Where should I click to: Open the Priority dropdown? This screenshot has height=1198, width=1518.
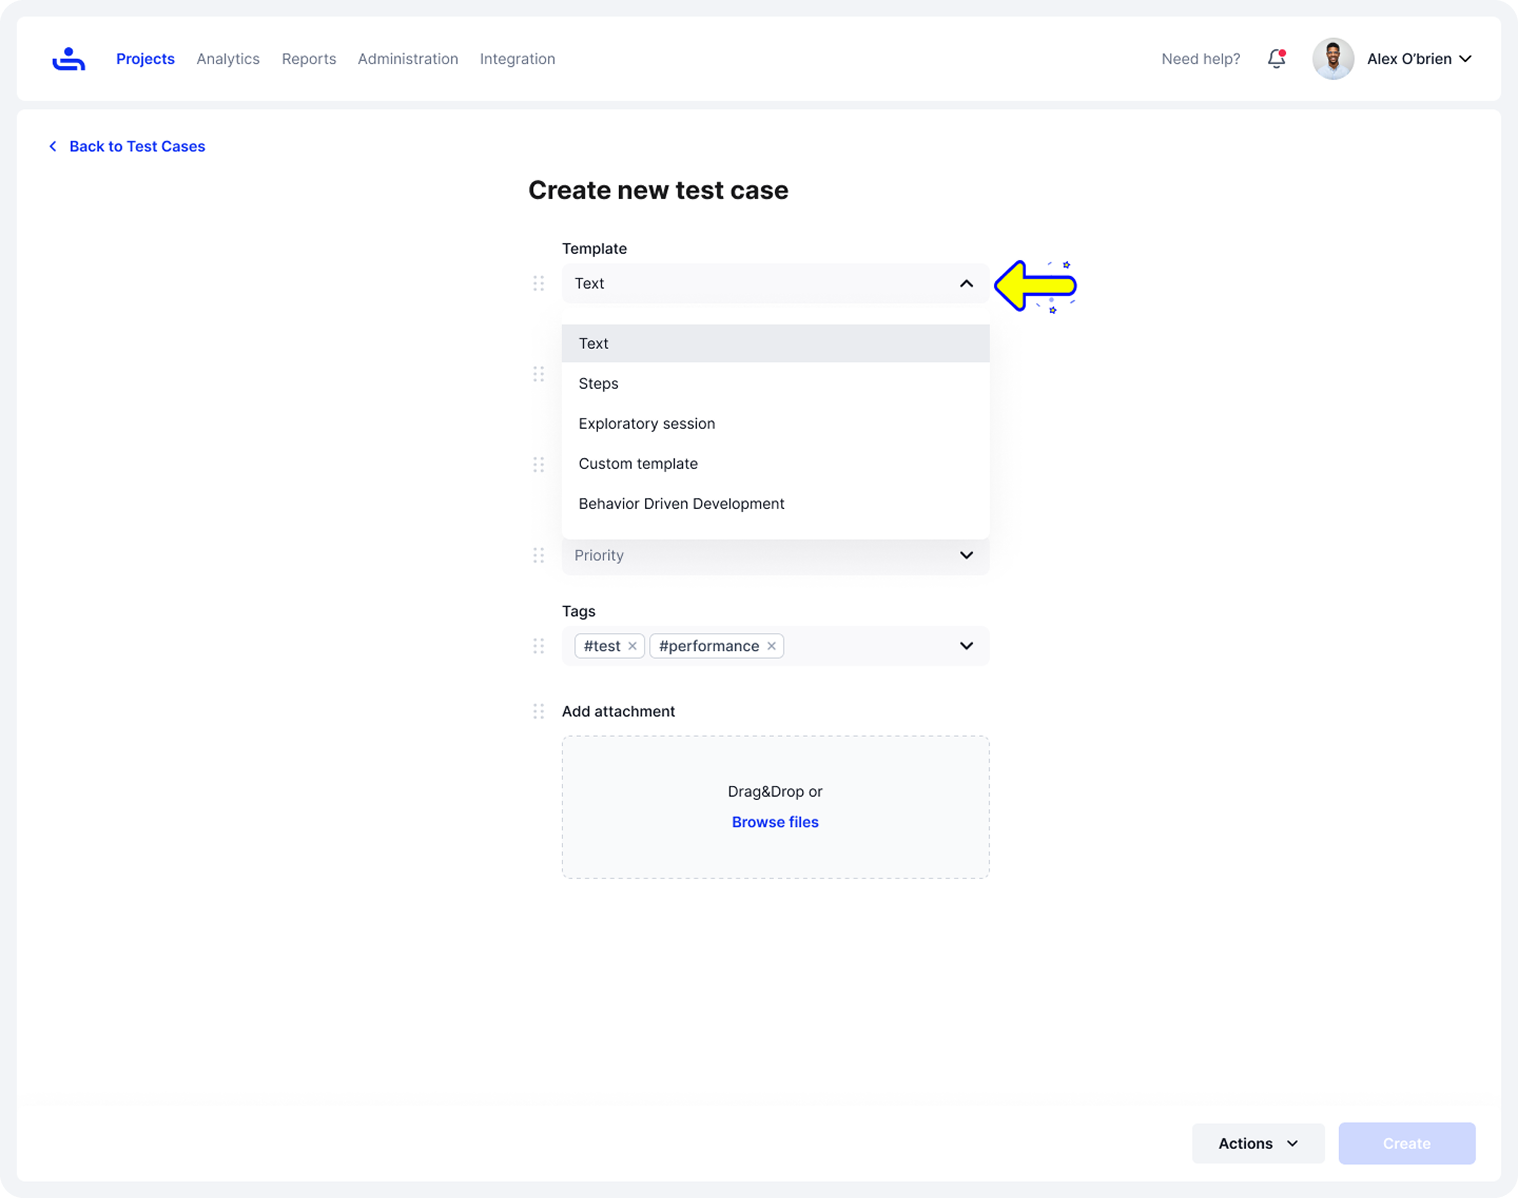point(775,555)
